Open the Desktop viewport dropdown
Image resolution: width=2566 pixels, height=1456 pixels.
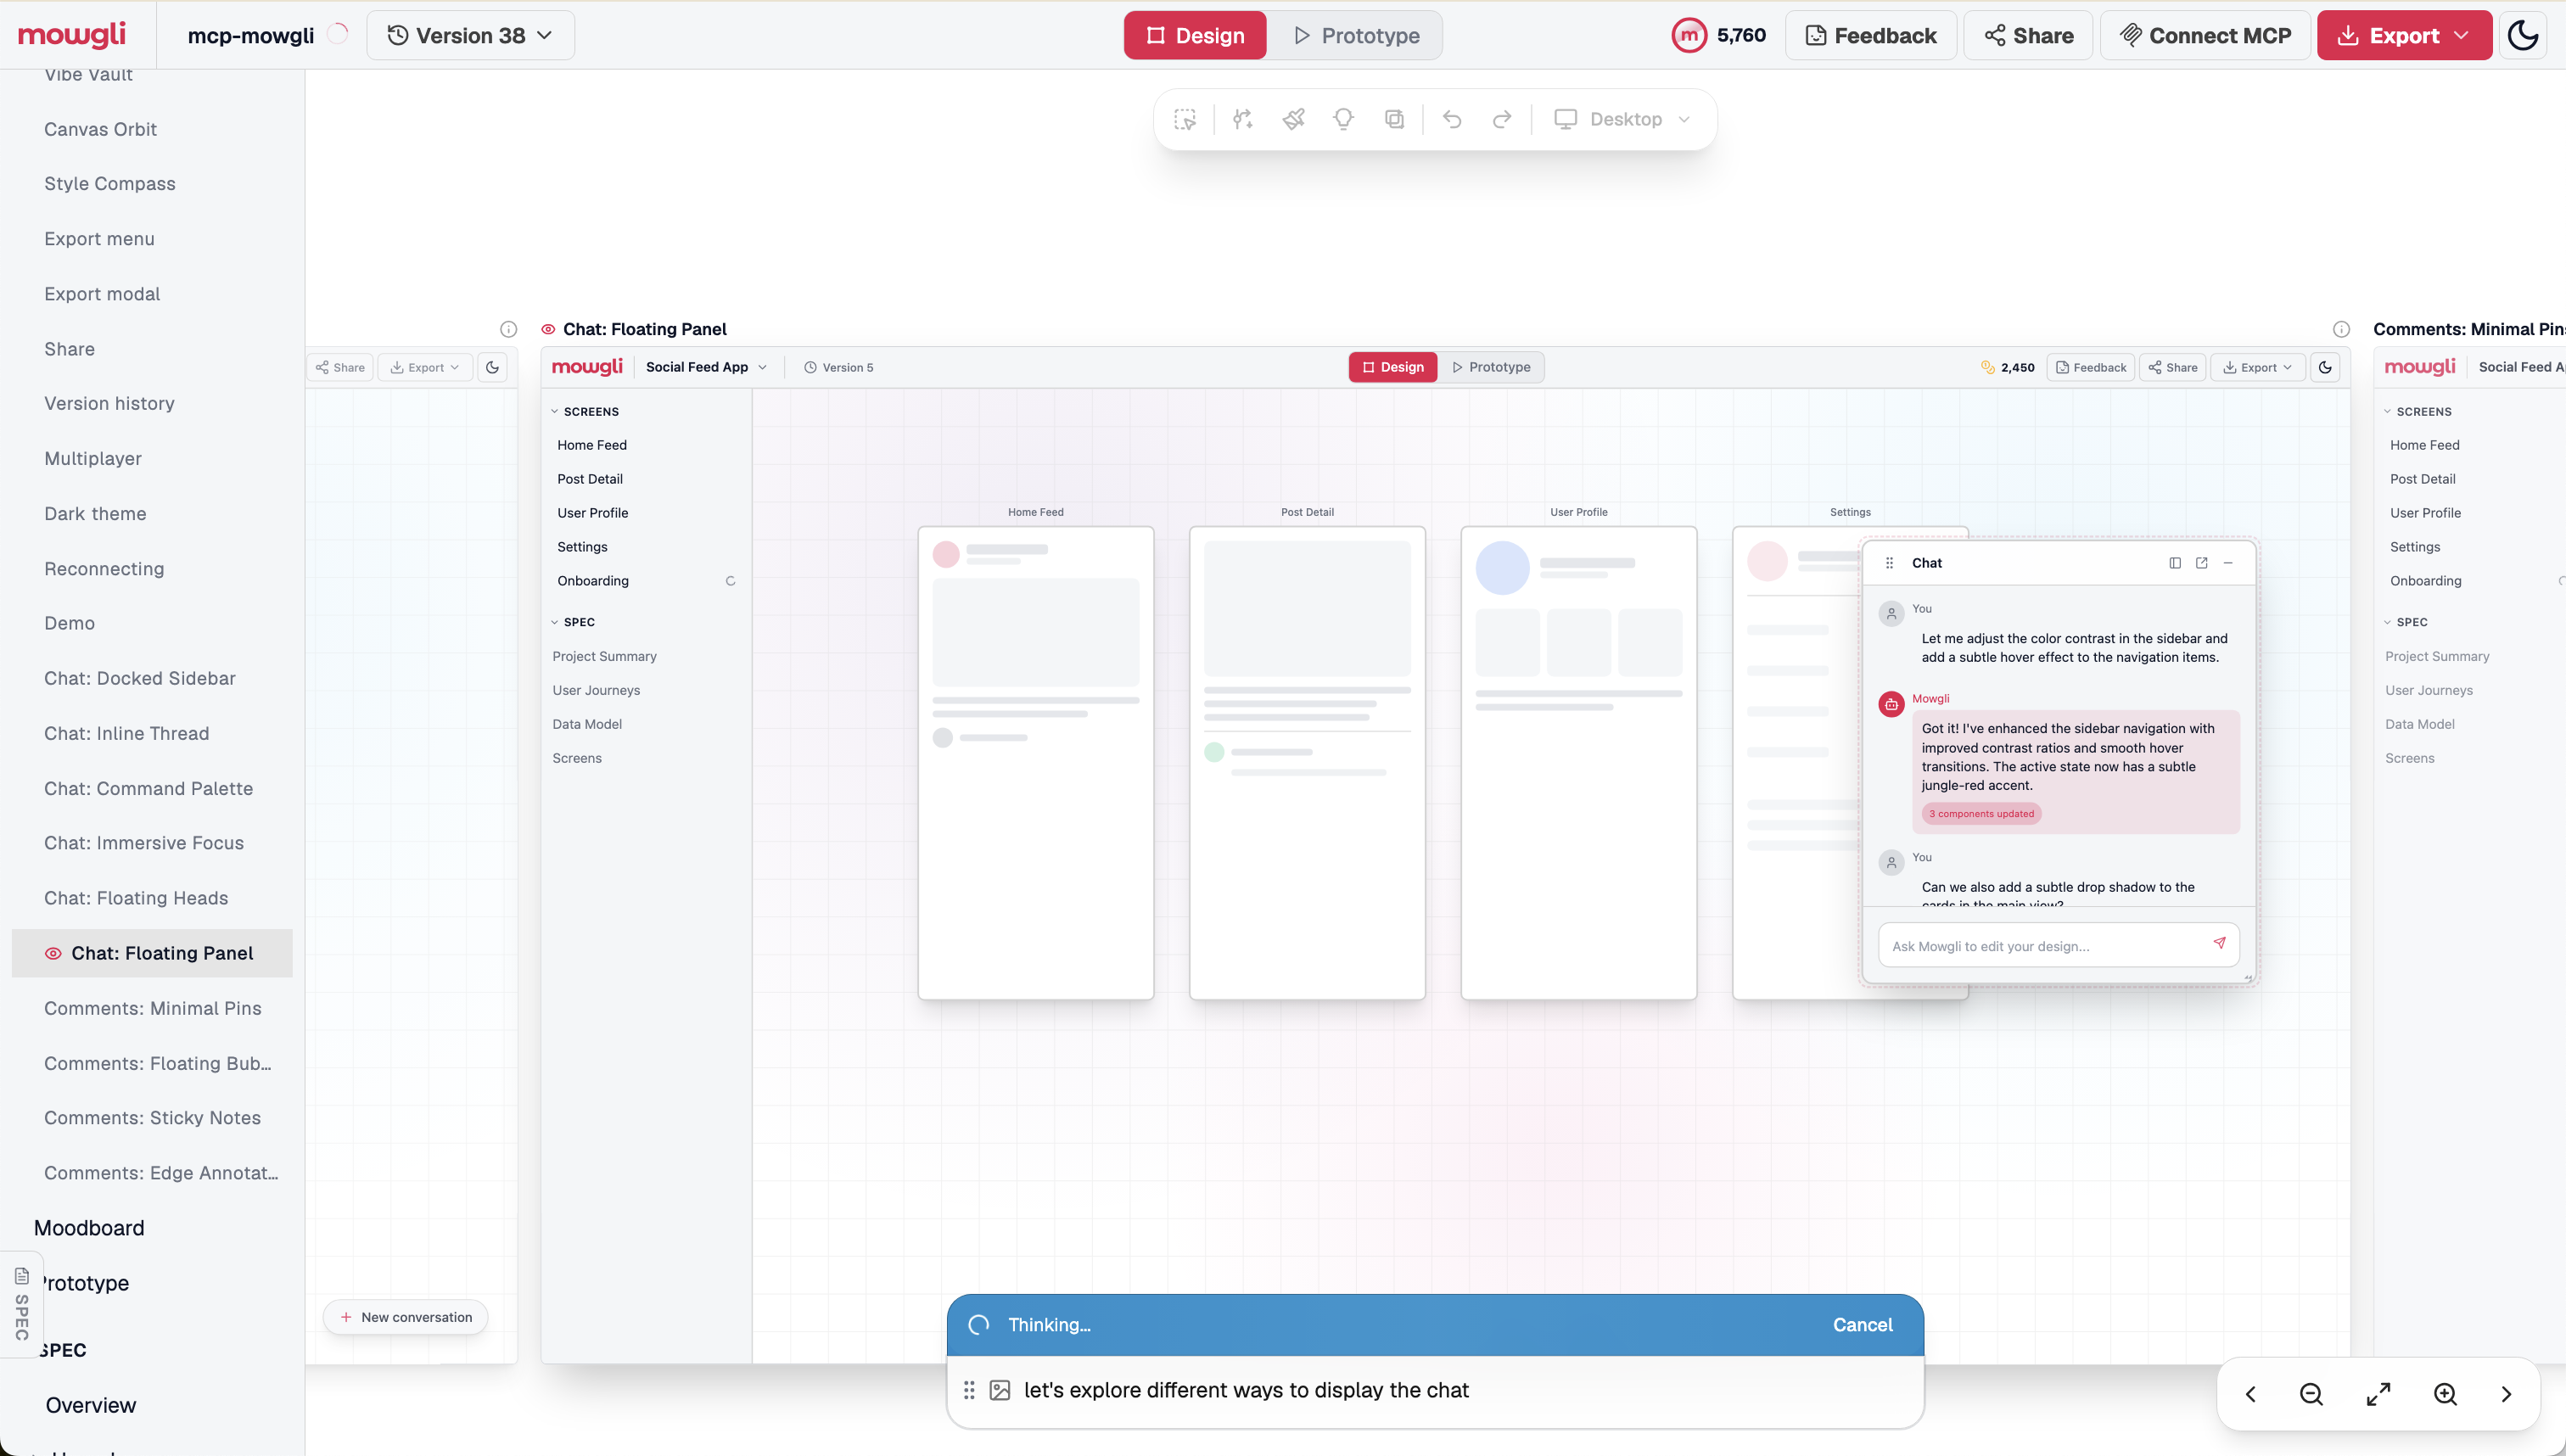click(x=1622, y=119)
